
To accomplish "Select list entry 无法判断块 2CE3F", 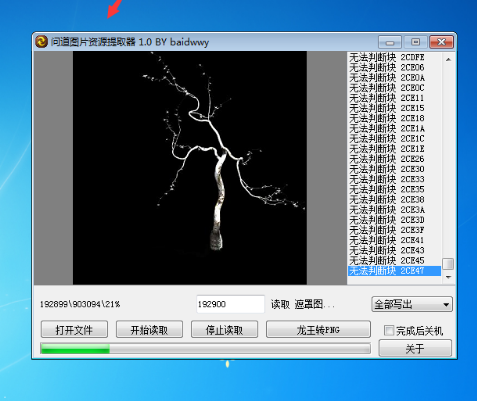I will [x=394, y=230].
